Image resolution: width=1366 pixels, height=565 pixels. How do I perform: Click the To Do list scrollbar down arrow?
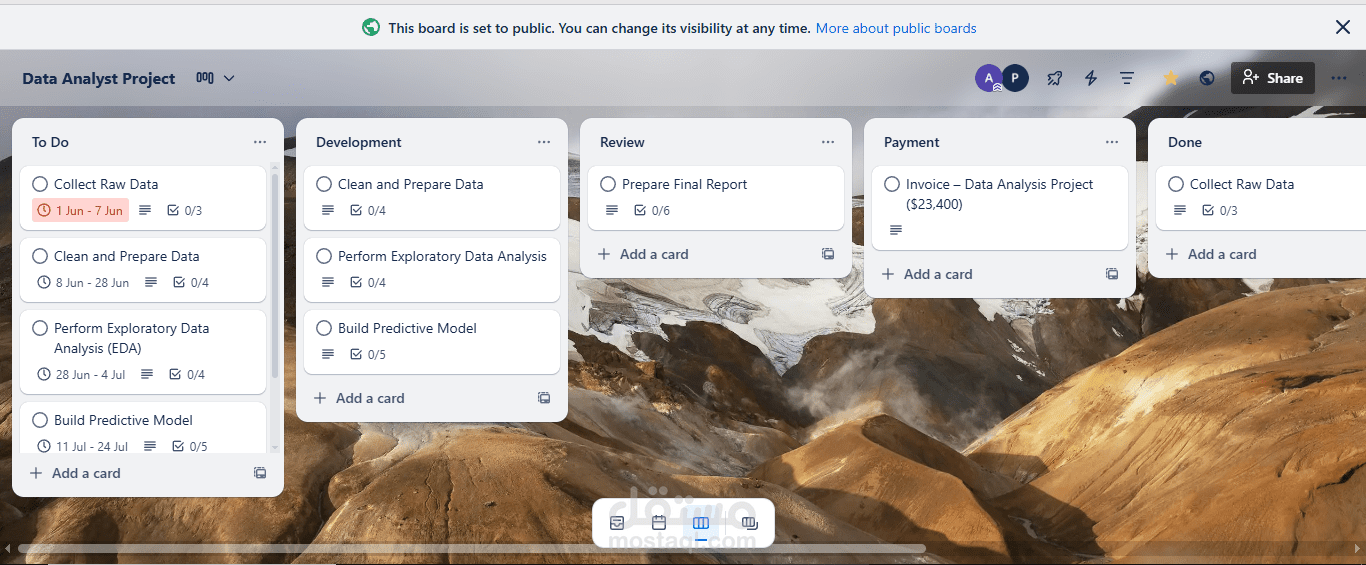275,448
